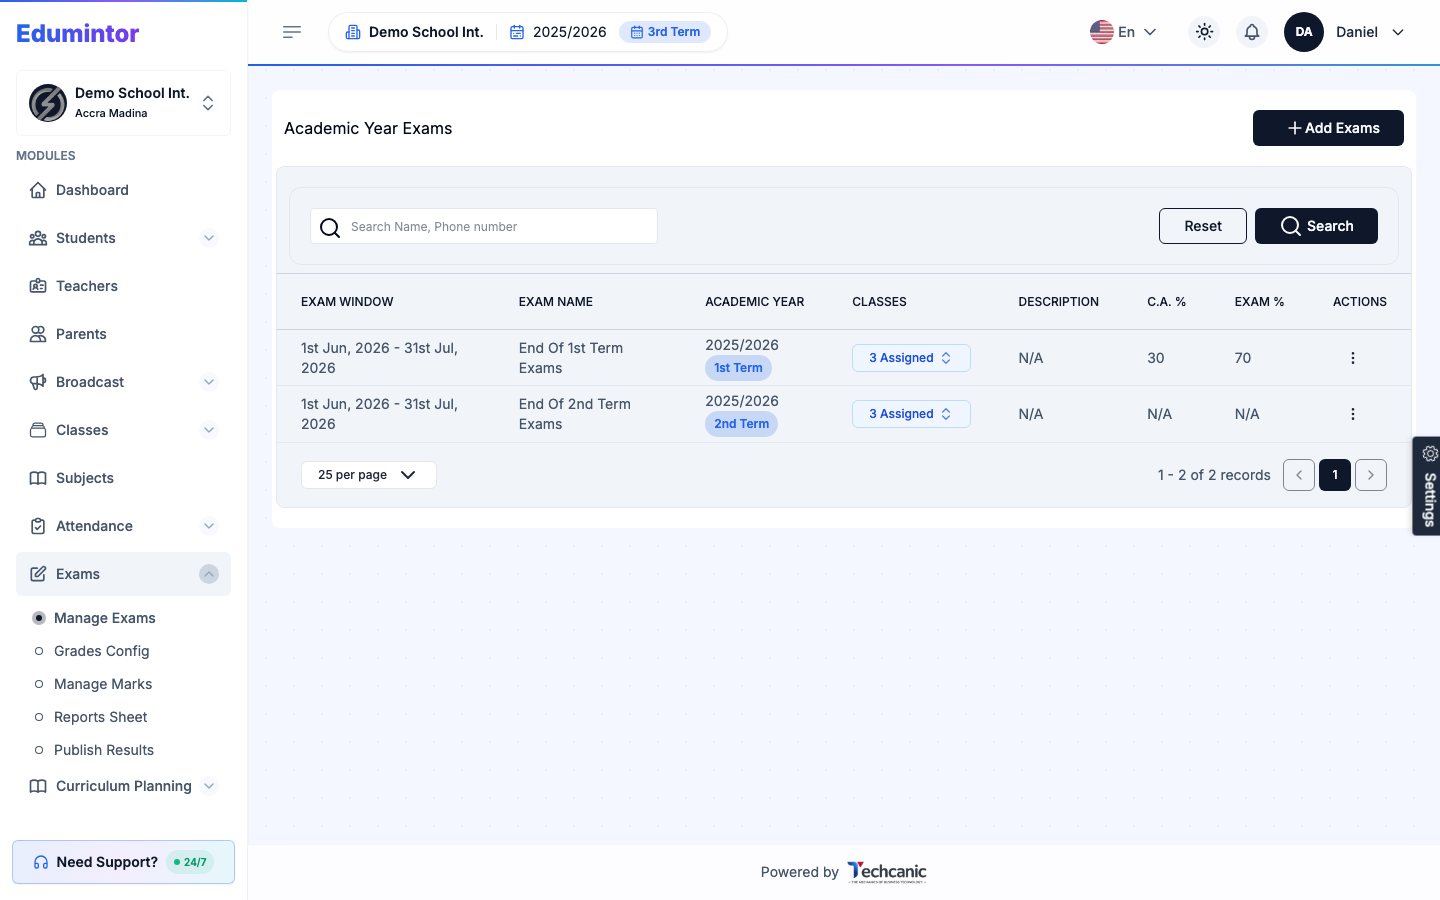The width and height of the screenshot is (1440, 900).
Task: Open the Daniel user menu
Action: coord(1370,32)
